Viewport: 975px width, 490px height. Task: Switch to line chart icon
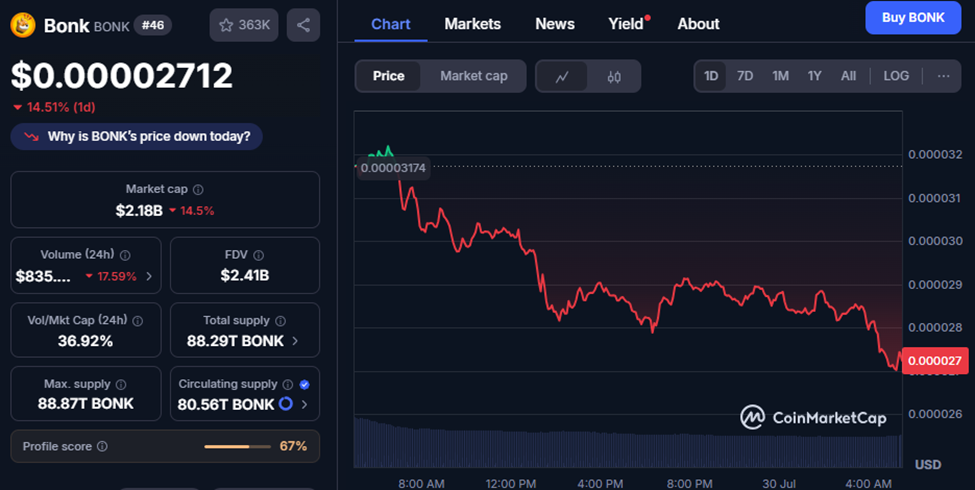point(562,76)
